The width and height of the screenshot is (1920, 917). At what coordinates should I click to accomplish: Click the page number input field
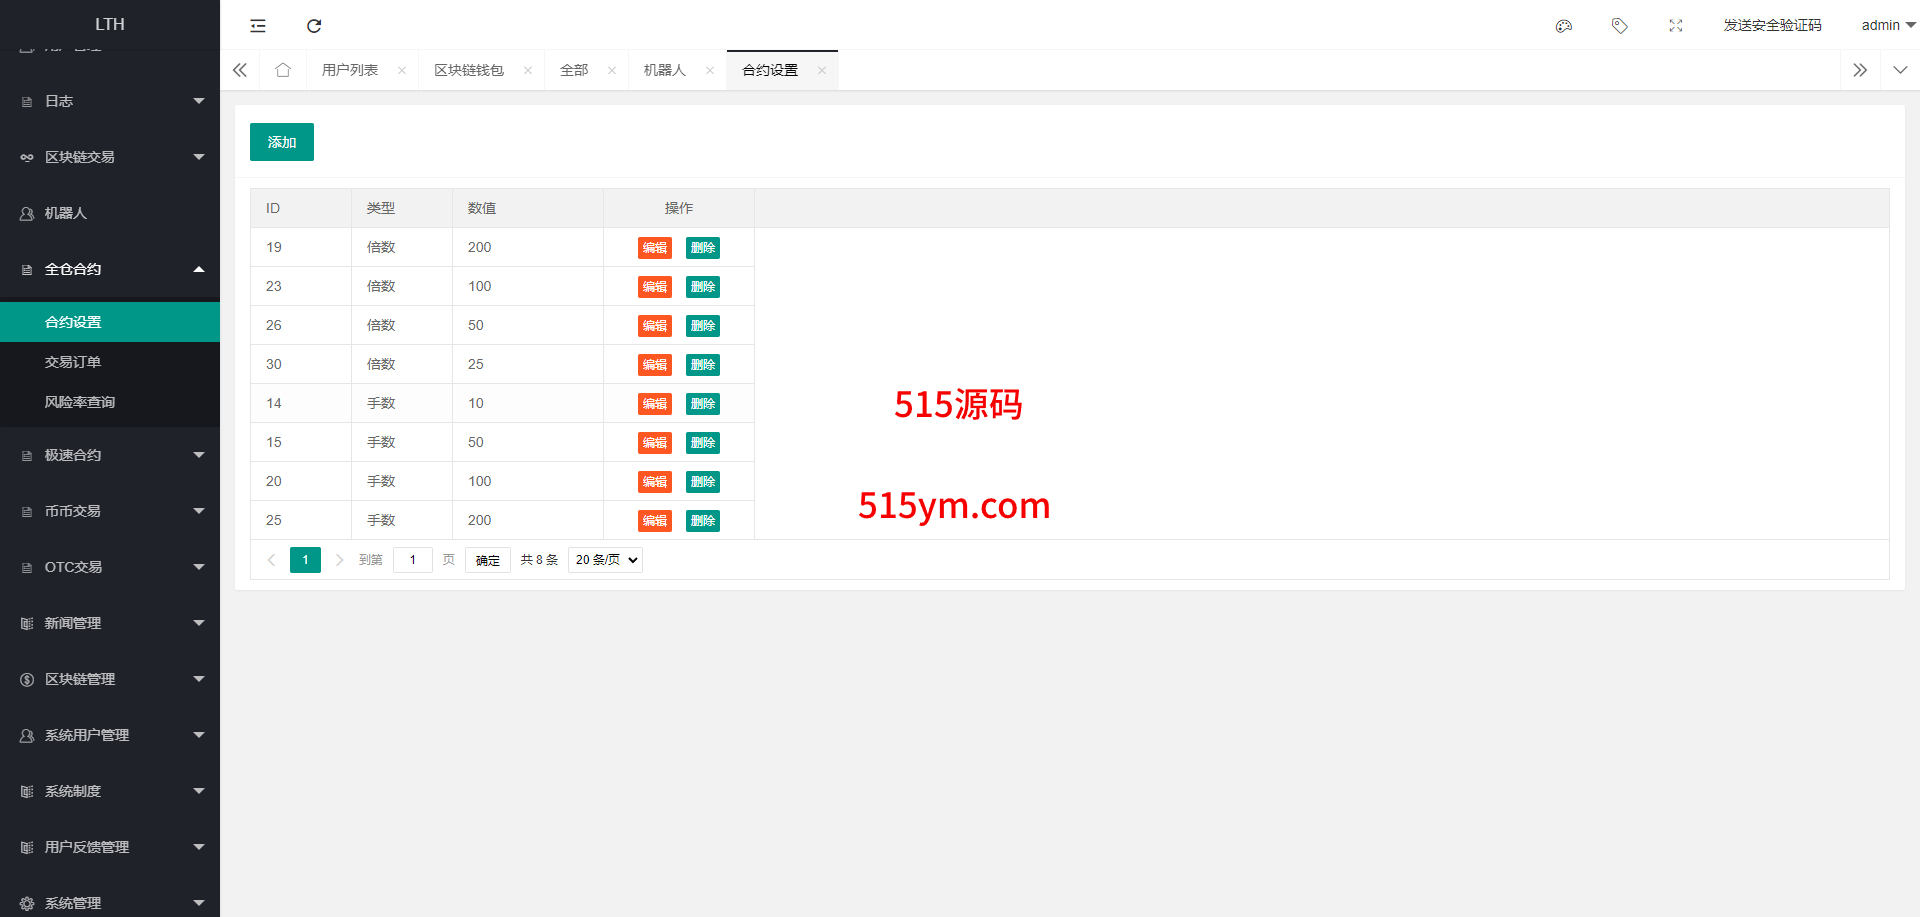[413, 560]
